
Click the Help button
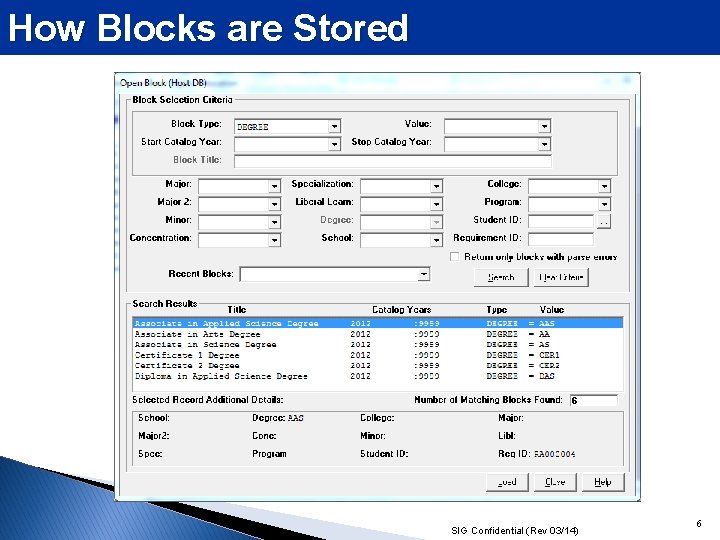pyautogui.click(x=603, y=482)
